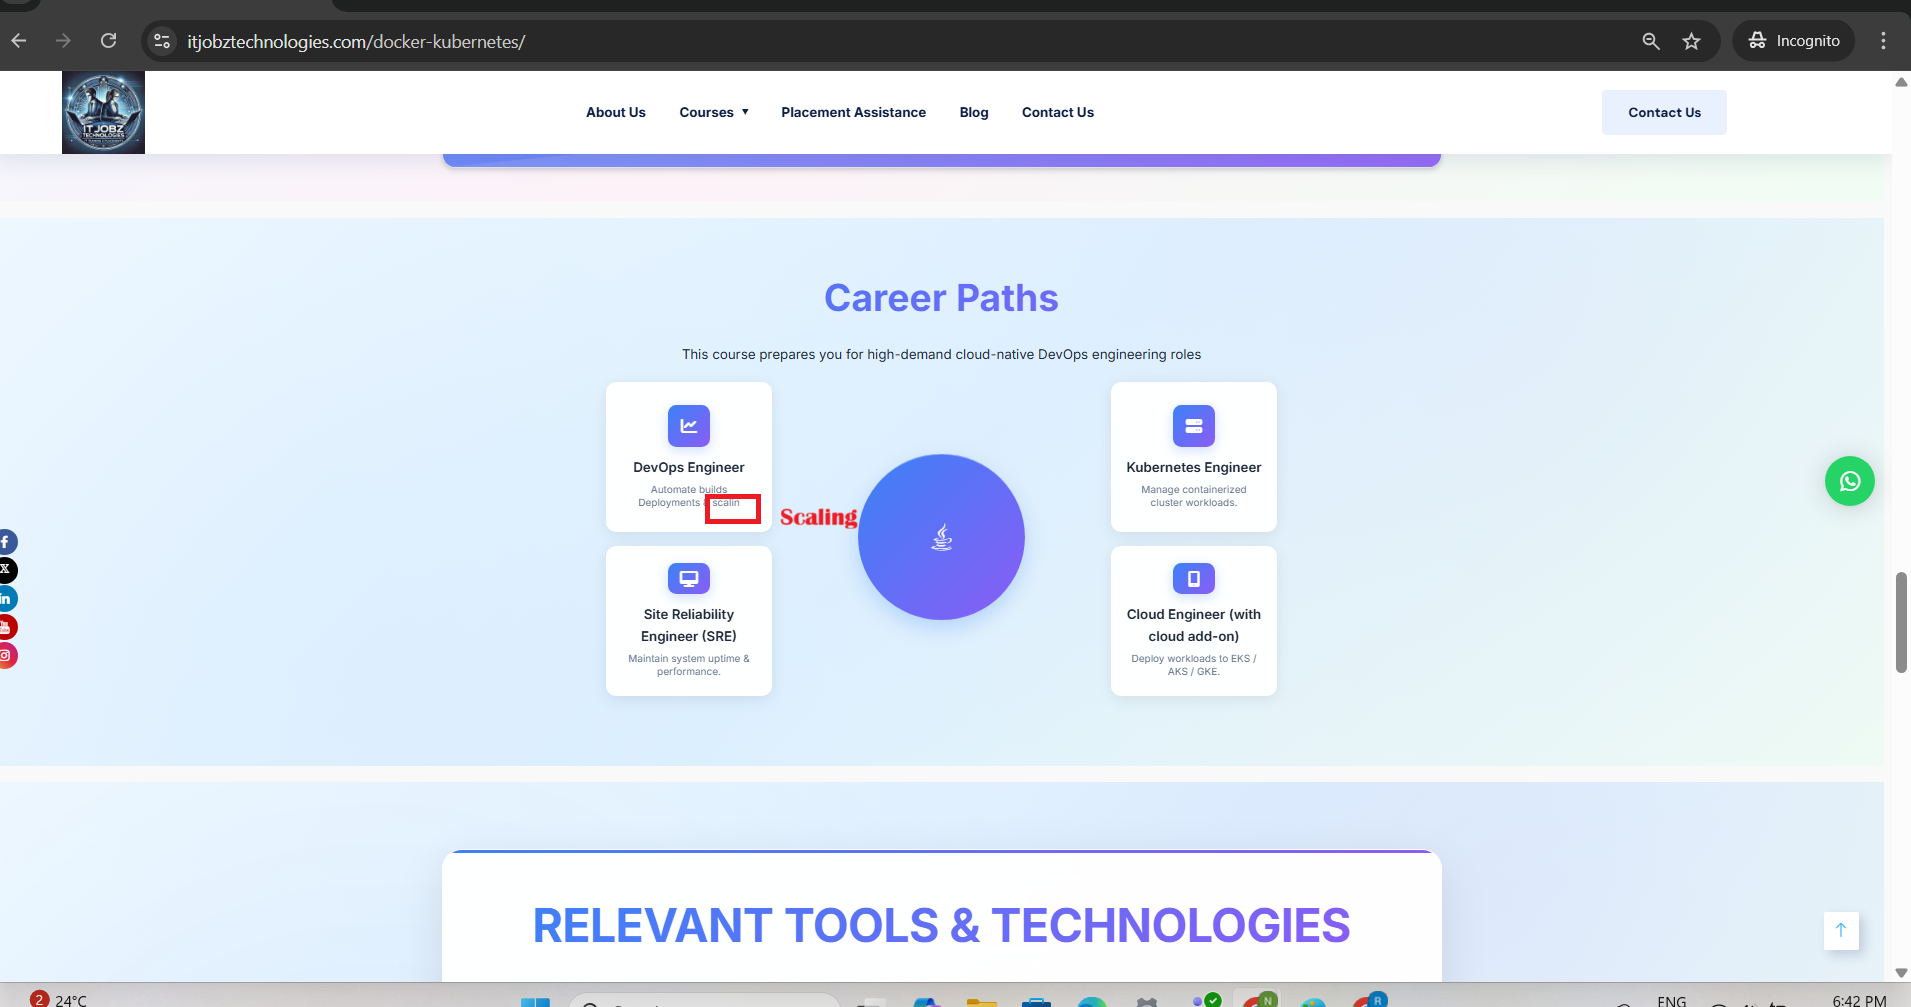
Task: Open the Blog link in navigation
Action: click(x=973, y=113)
